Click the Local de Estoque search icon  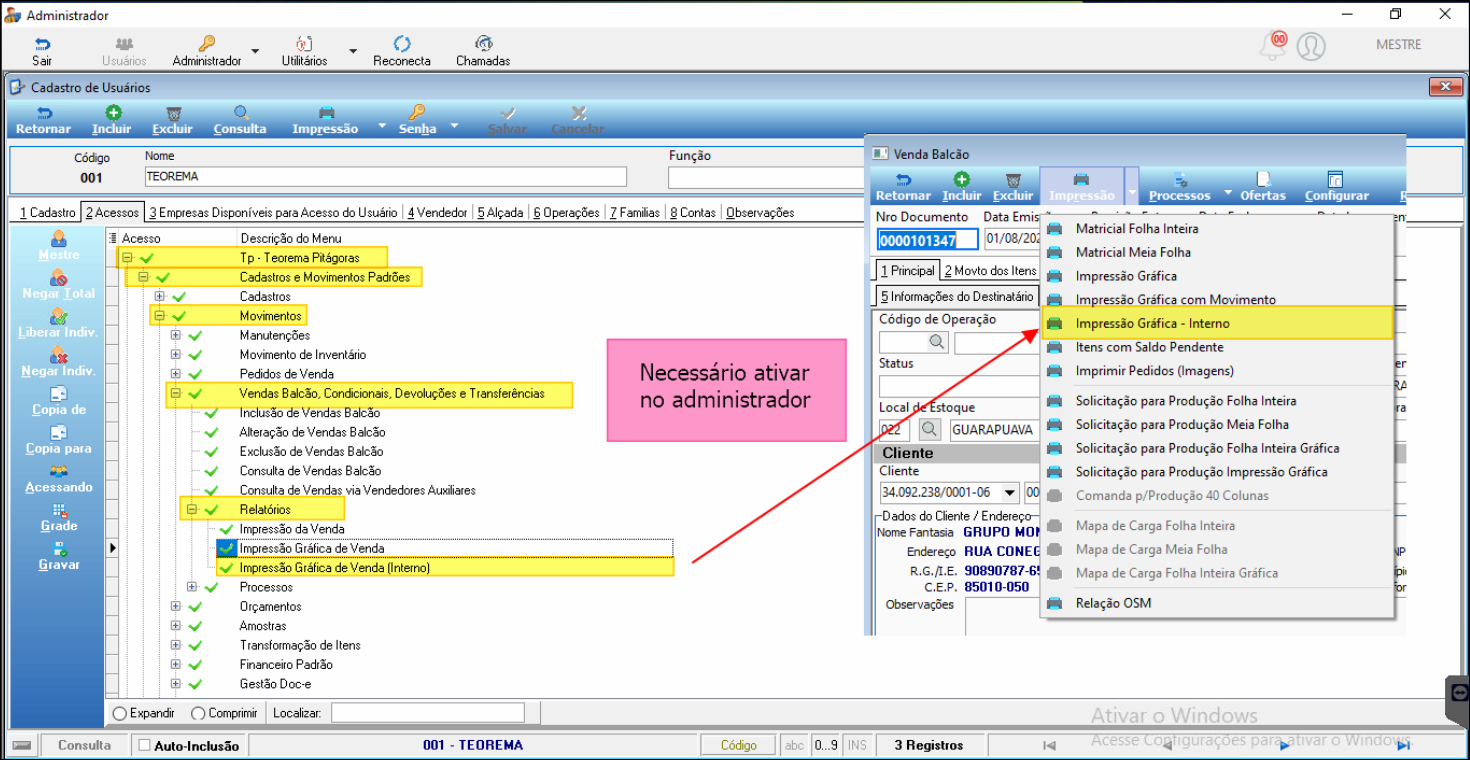(x=929, y=430)
